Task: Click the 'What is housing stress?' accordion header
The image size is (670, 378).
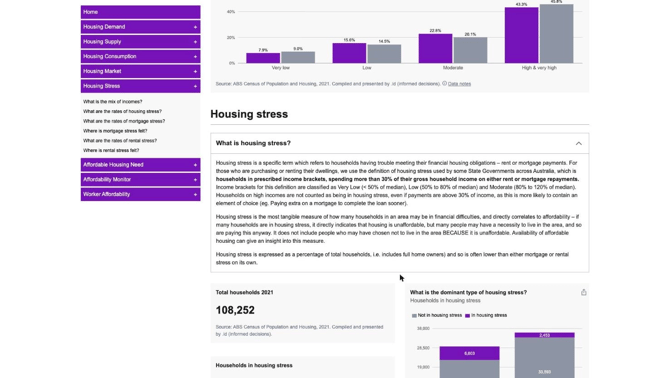Action: point(400,144)
